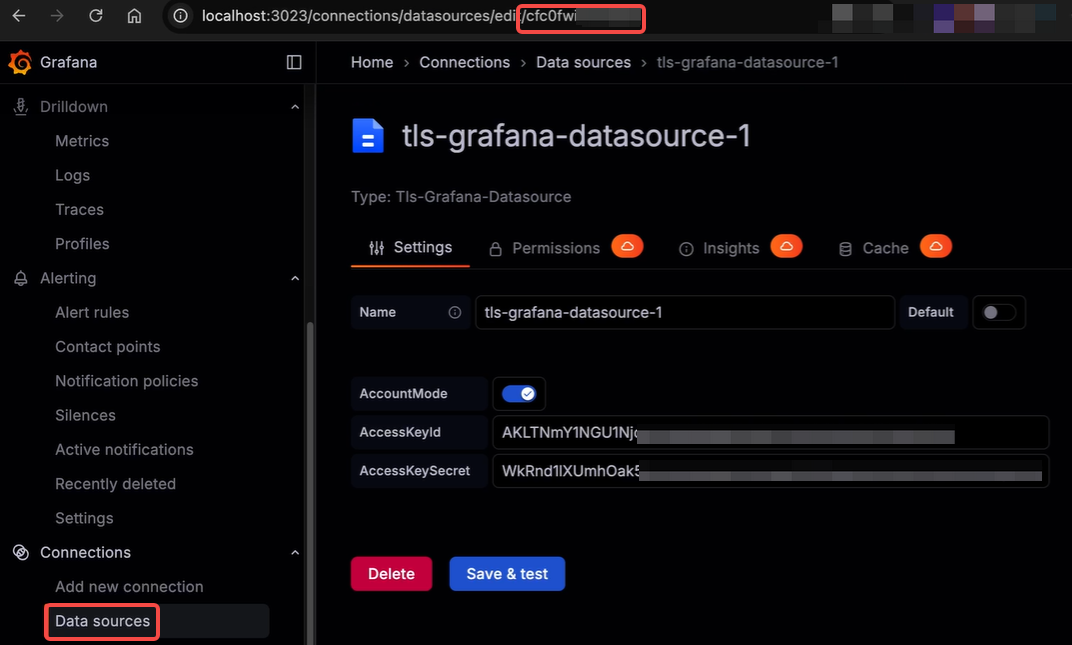
Task: Navigate to Data sources breadcrumb
Action: point(583,62)
